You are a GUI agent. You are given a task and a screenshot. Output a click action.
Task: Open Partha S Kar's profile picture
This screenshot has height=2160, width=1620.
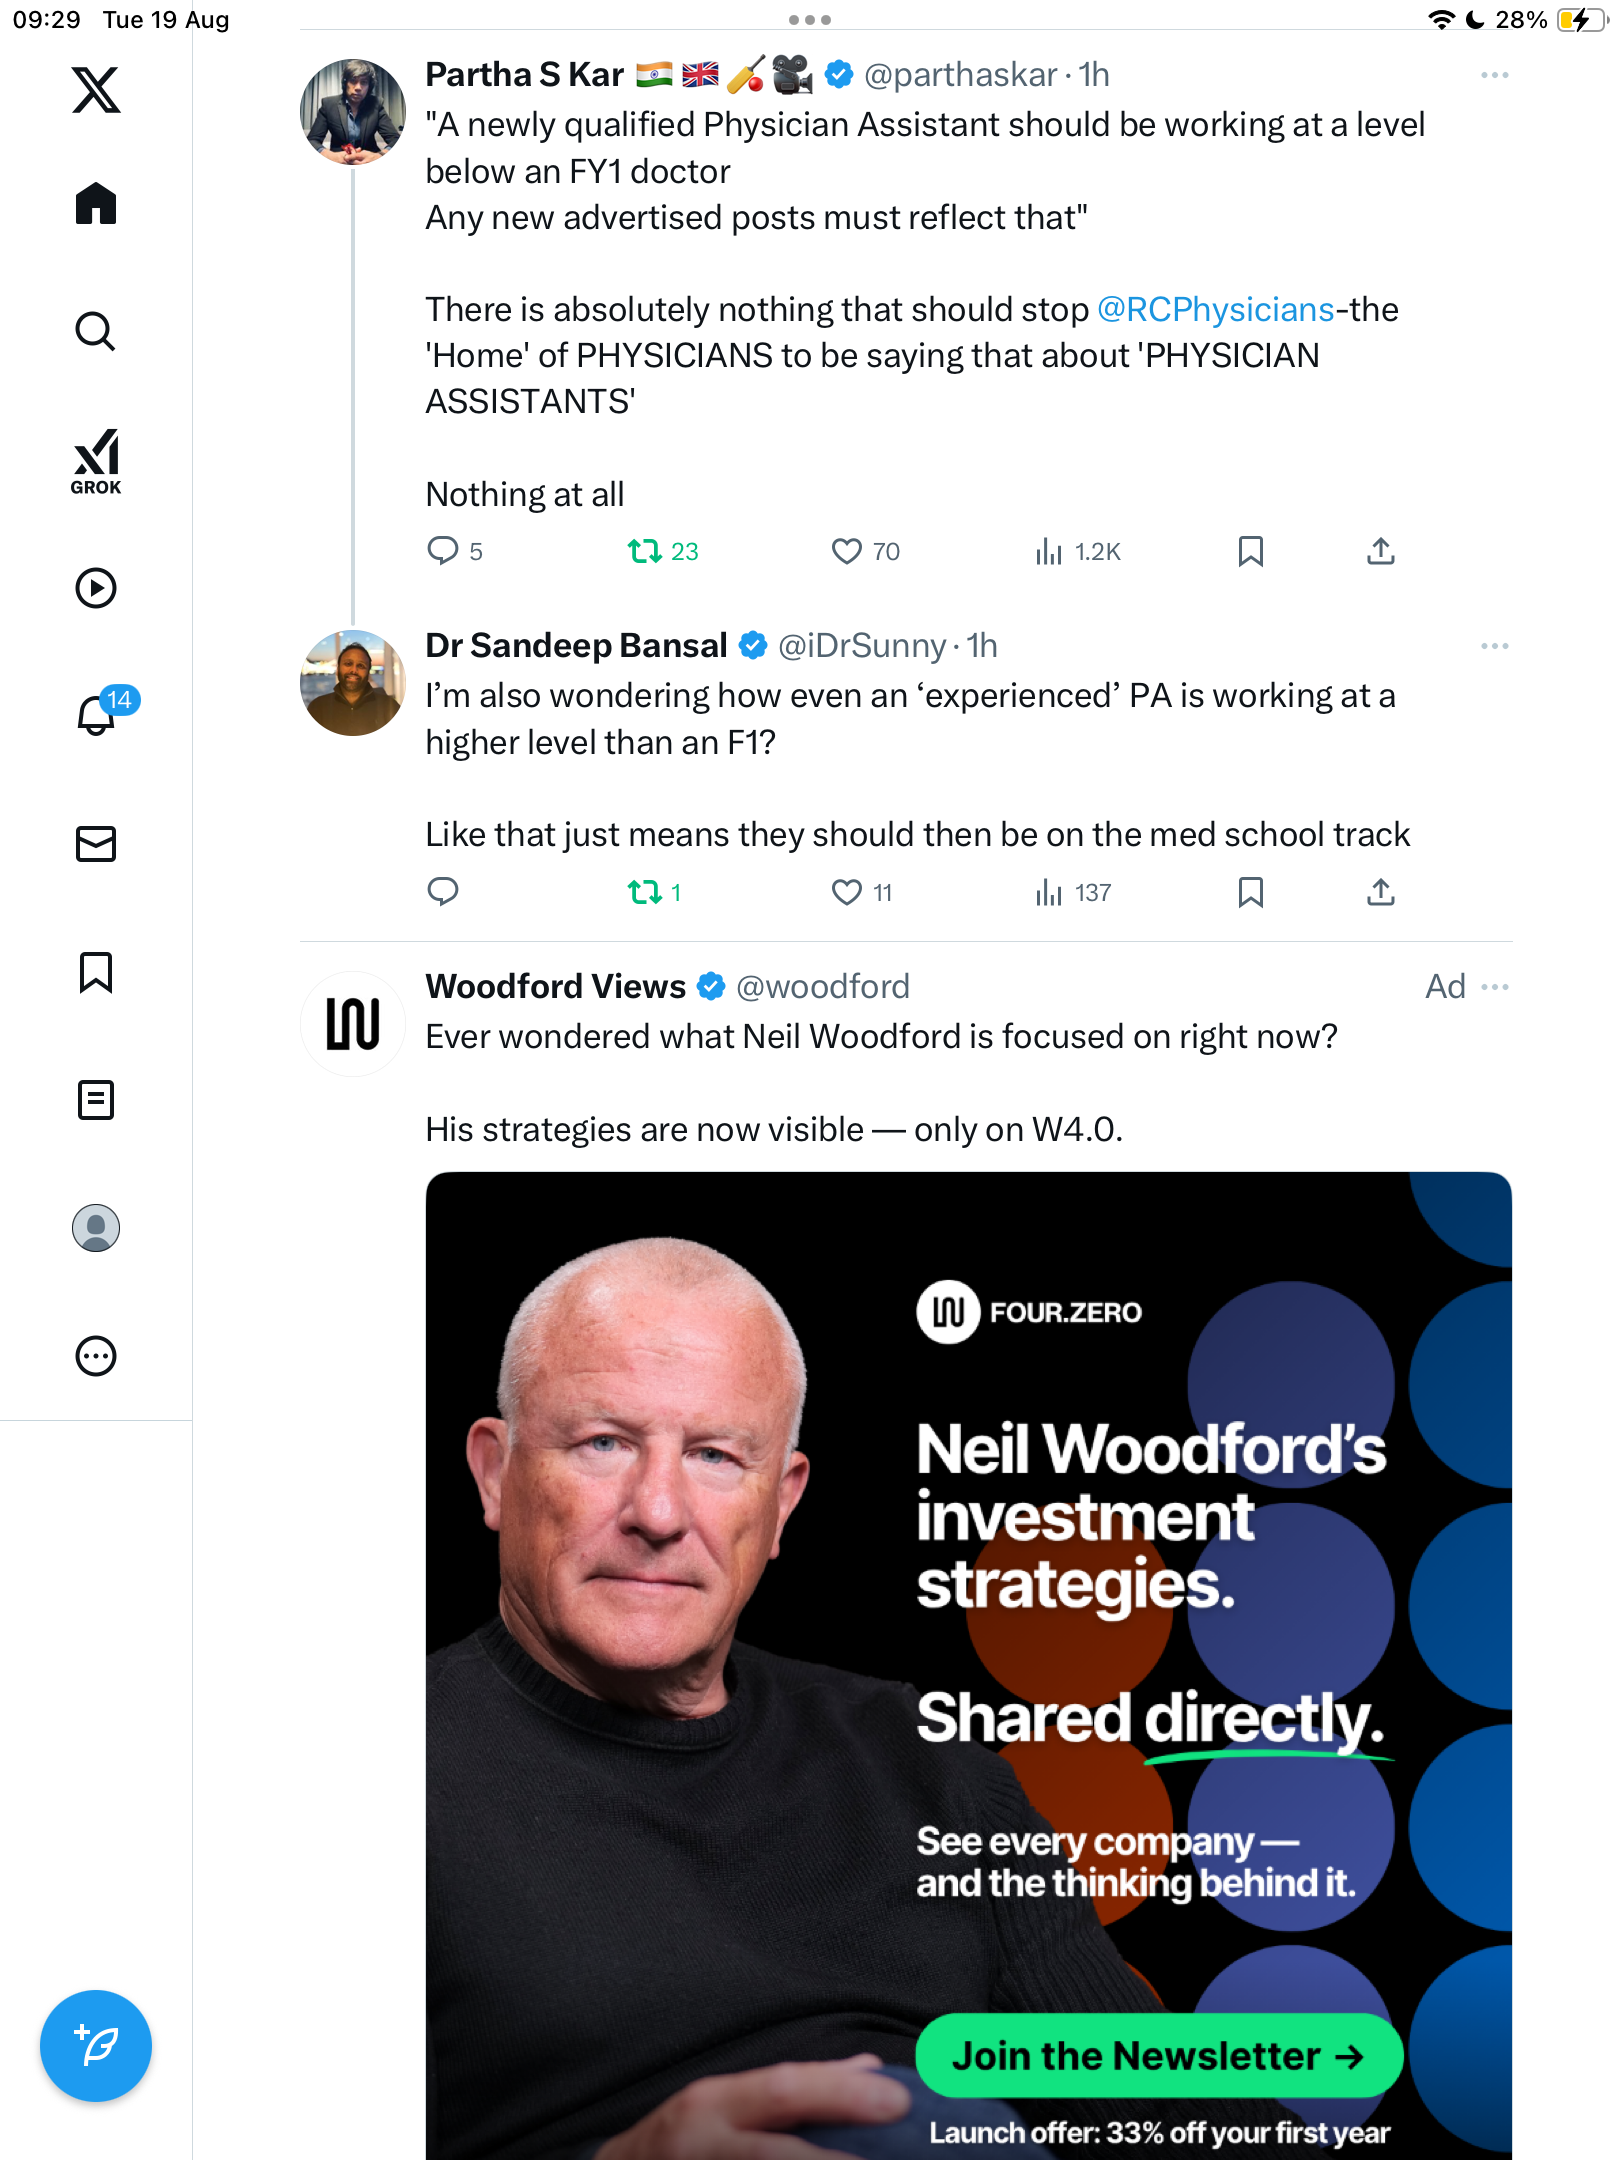353,112
